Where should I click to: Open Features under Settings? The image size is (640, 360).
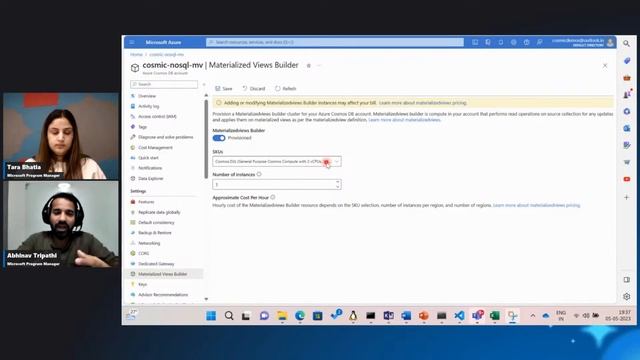tap(146, 202)
